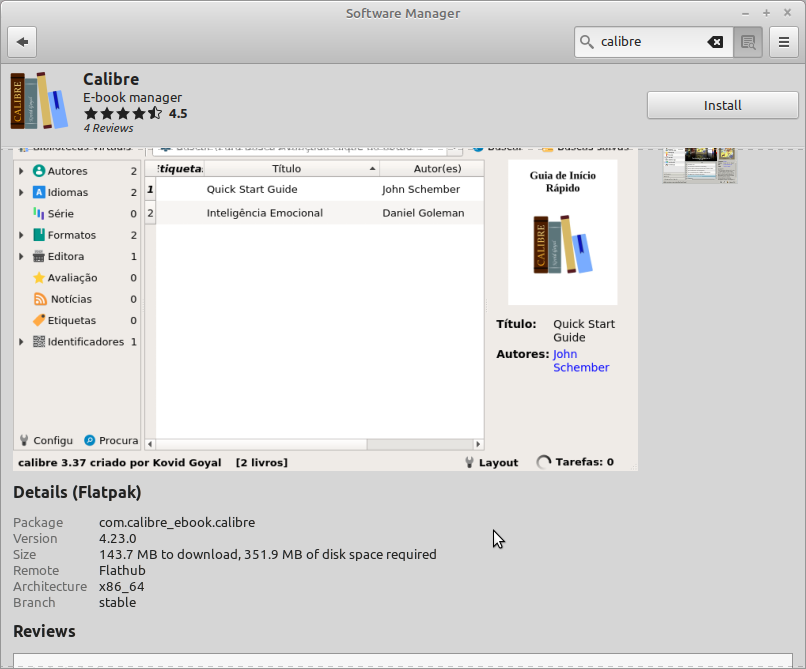806x669 pixels.
Task: Click the Procura search icon
Action: (89, 440)
